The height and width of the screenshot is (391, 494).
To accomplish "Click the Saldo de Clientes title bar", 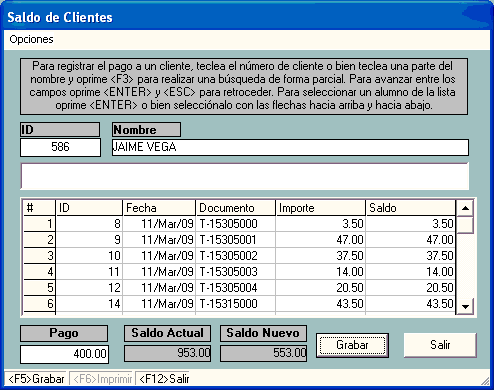I will [247, 17].
